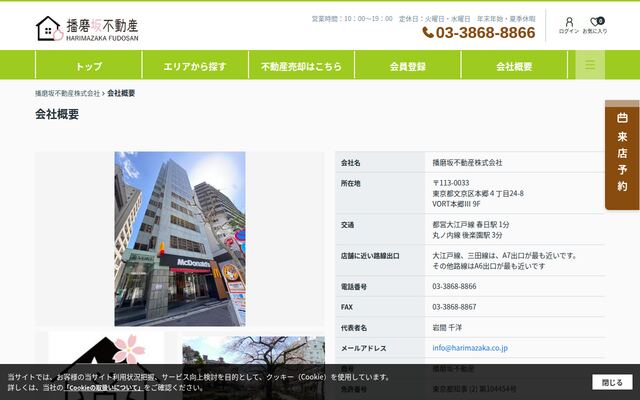
Task: Click the A7出口 exit guidance line
Action: point(505,256)
